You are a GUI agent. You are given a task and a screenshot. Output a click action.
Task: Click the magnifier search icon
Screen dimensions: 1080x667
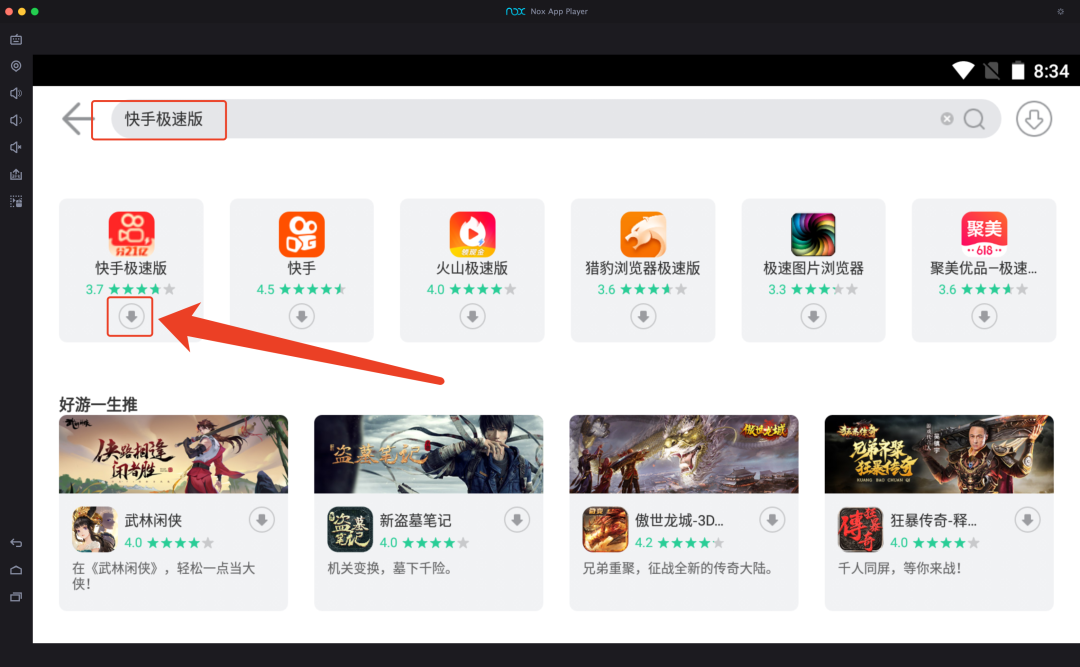[974, 119]
